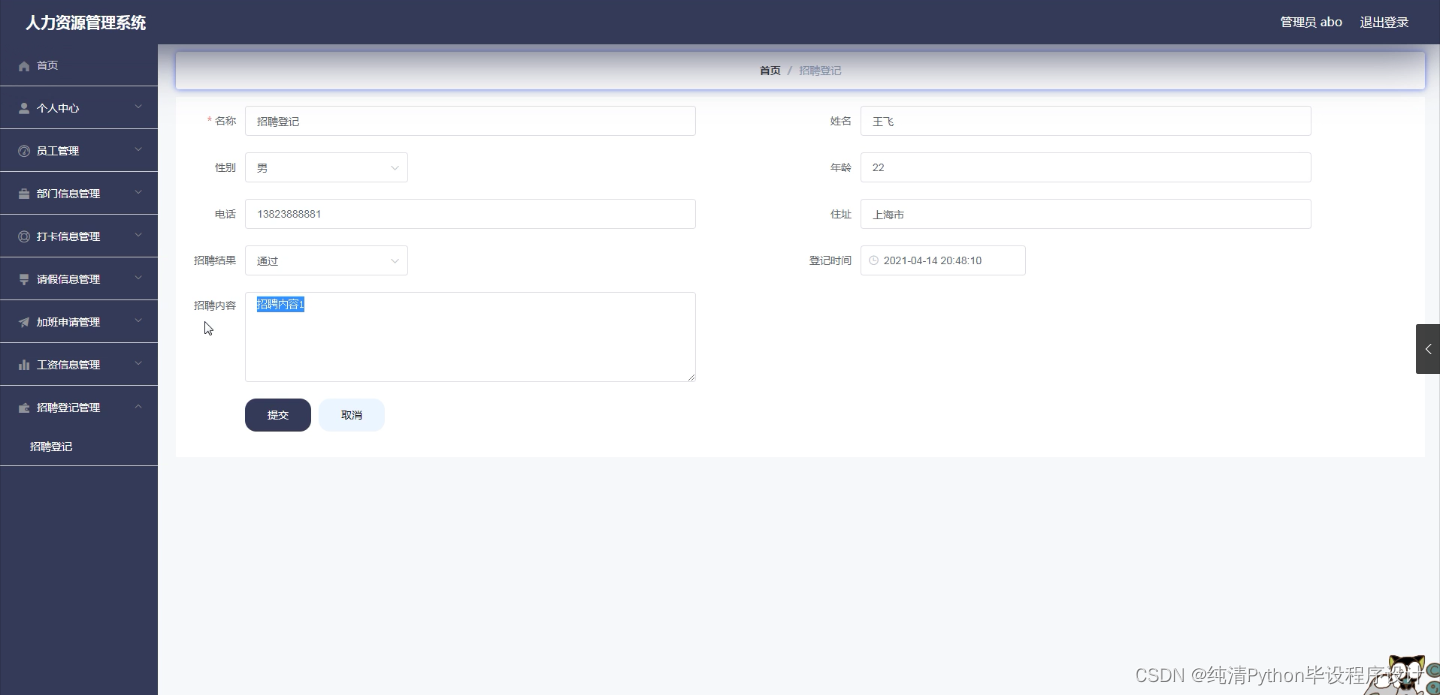
Task: Open the 部门信息管理 sidebar menu
Action: pos(79,194)
